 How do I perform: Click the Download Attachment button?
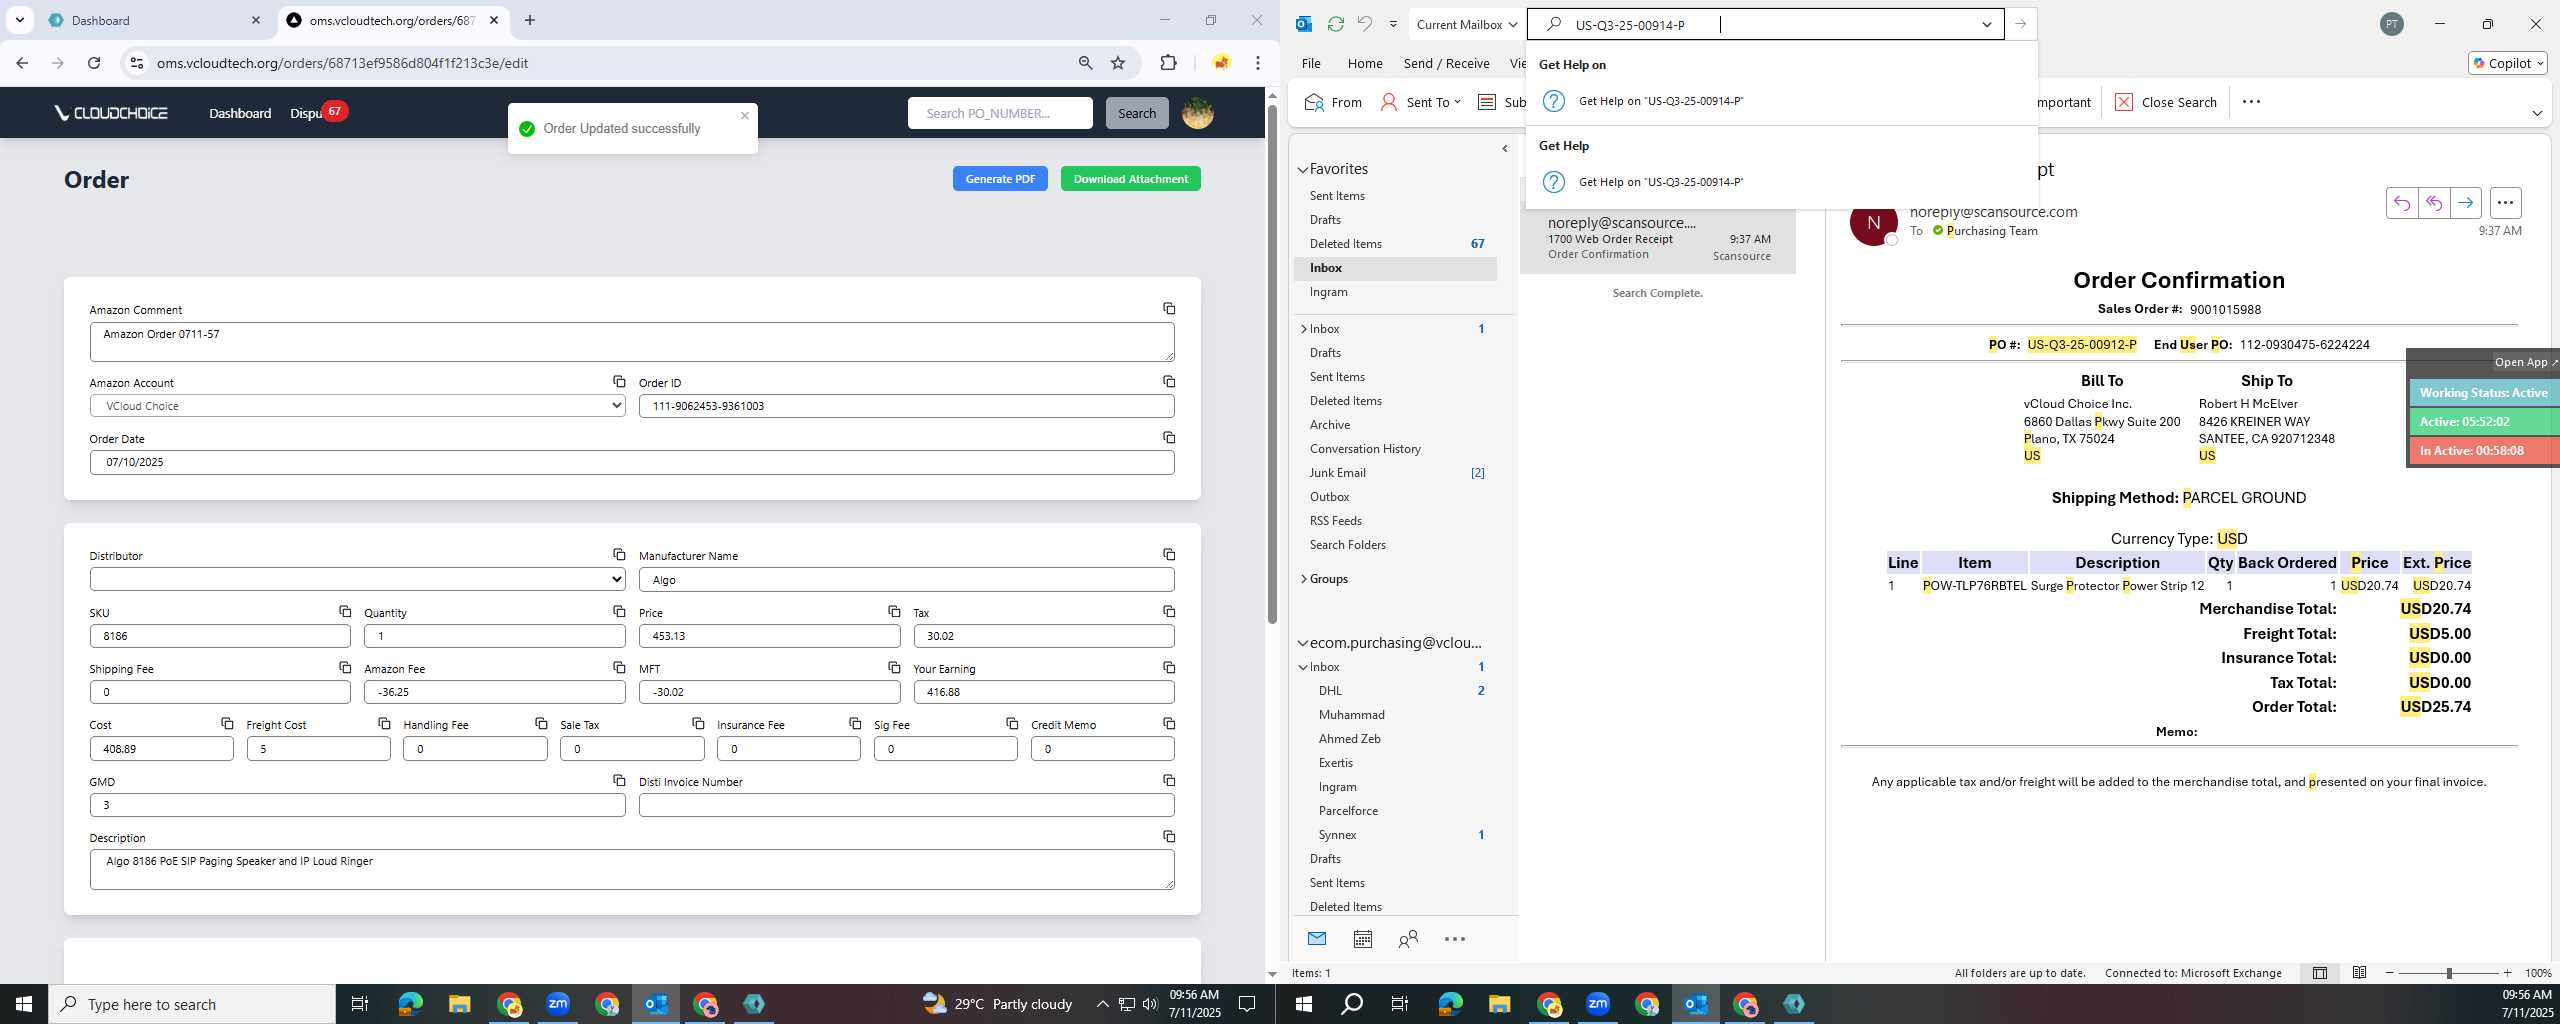pos(1130,179)
